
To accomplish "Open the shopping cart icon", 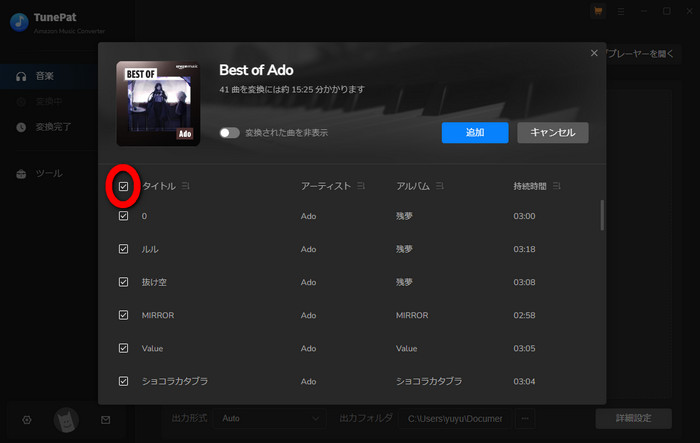I will (598, 11).
